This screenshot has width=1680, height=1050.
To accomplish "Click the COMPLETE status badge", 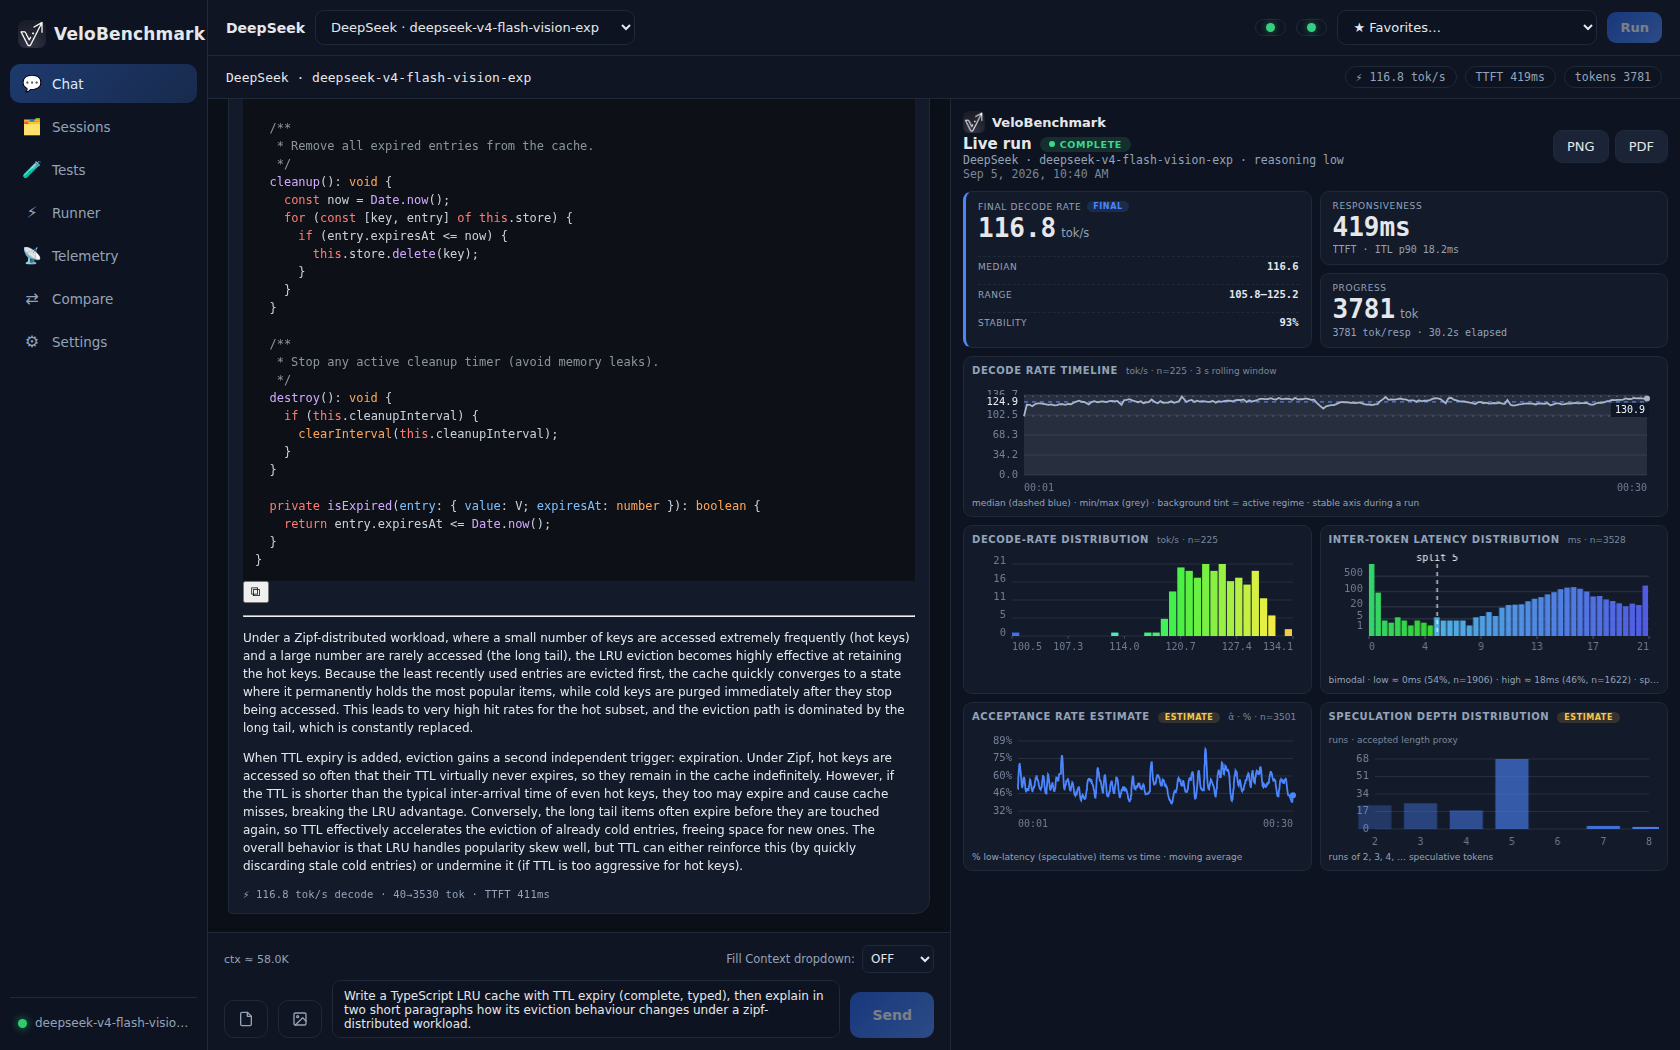I will point(1085,145).
